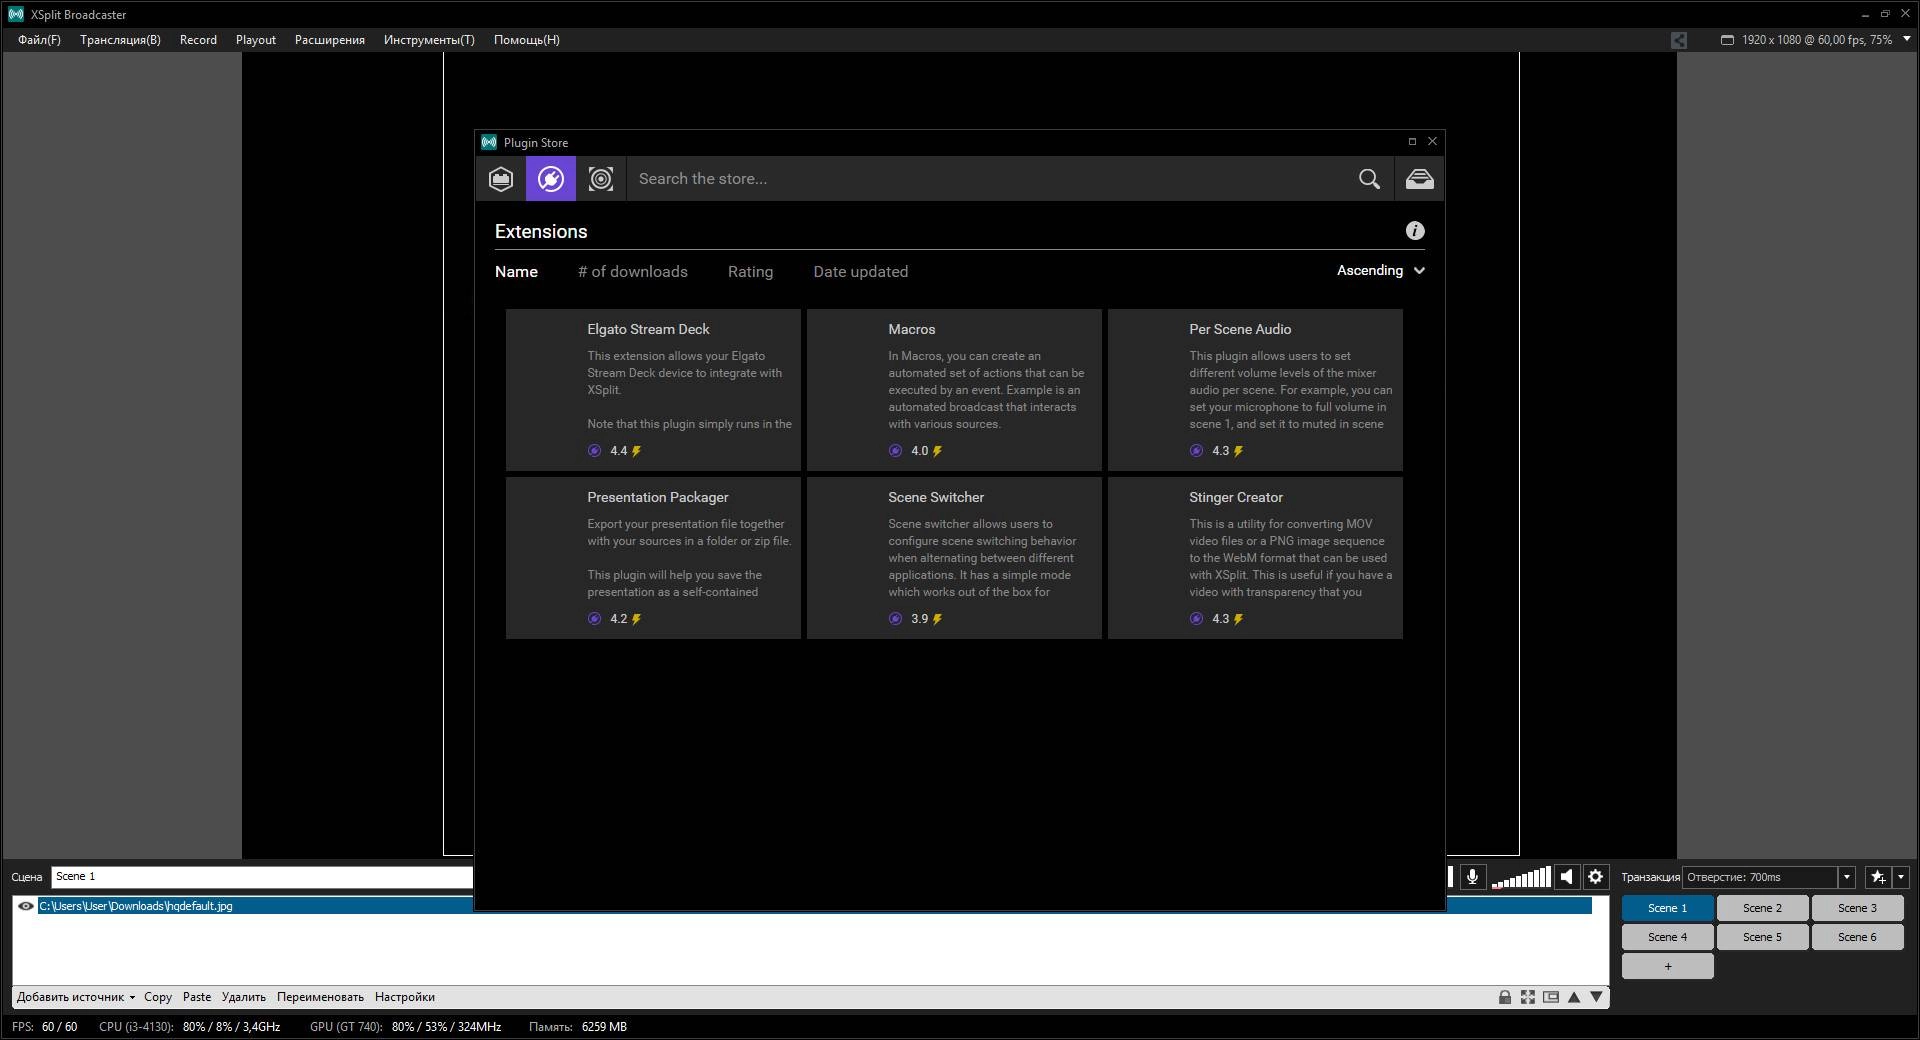
Task: Open the Трансляция menu
Action: pos(120,40)
